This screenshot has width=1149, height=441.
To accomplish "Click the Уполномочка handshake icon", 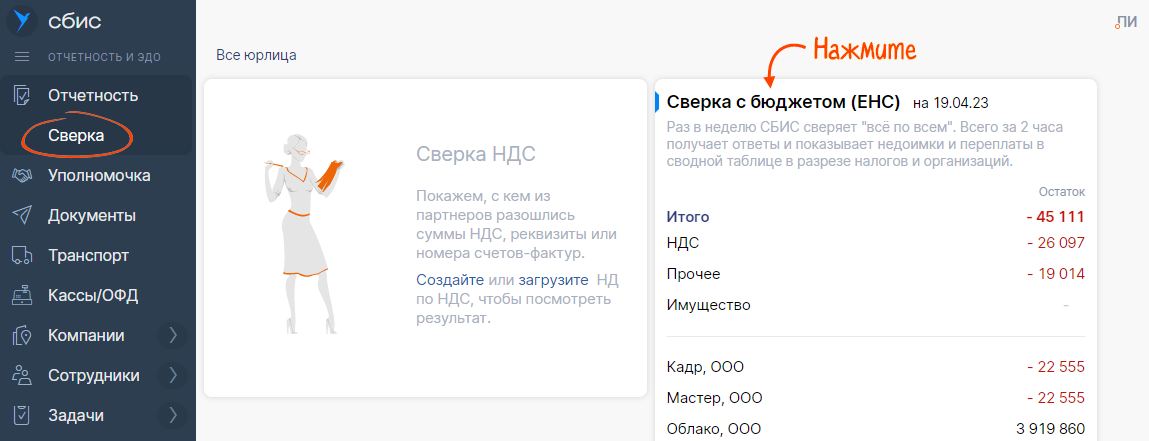I will click(22, 176).
